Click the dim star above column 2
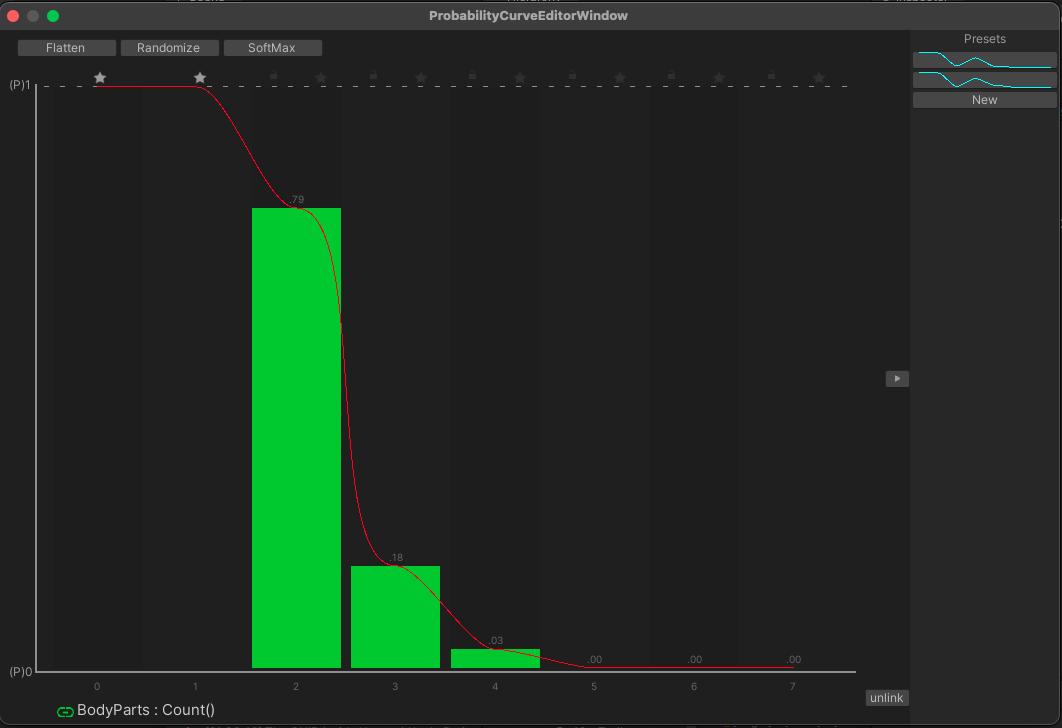This screenshot has width=1062, height=728. tap(321, 78)
